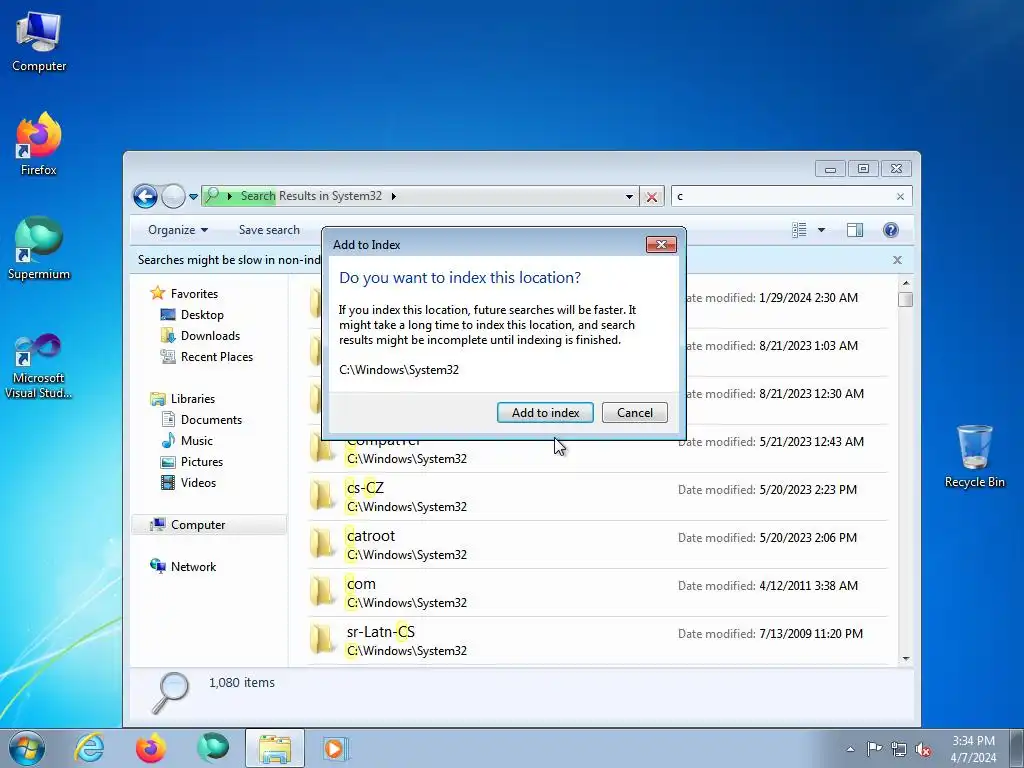This screenshot has width=1024, height=768.
Task: Open the network tray icon
Action: click(x=899, y=749)
